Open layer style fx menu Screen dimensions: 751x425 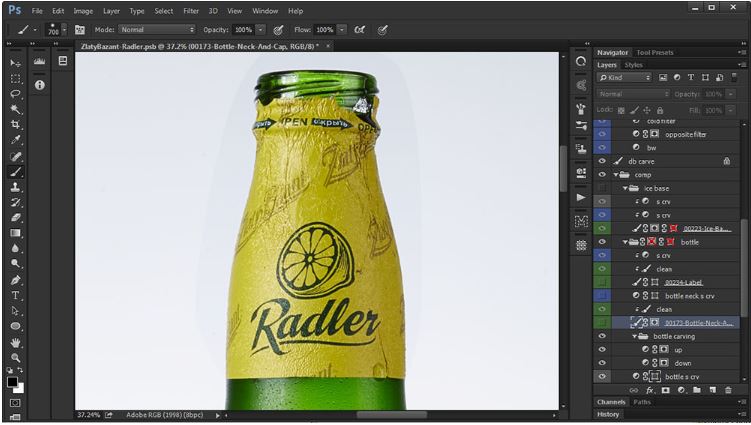point(649,391)
